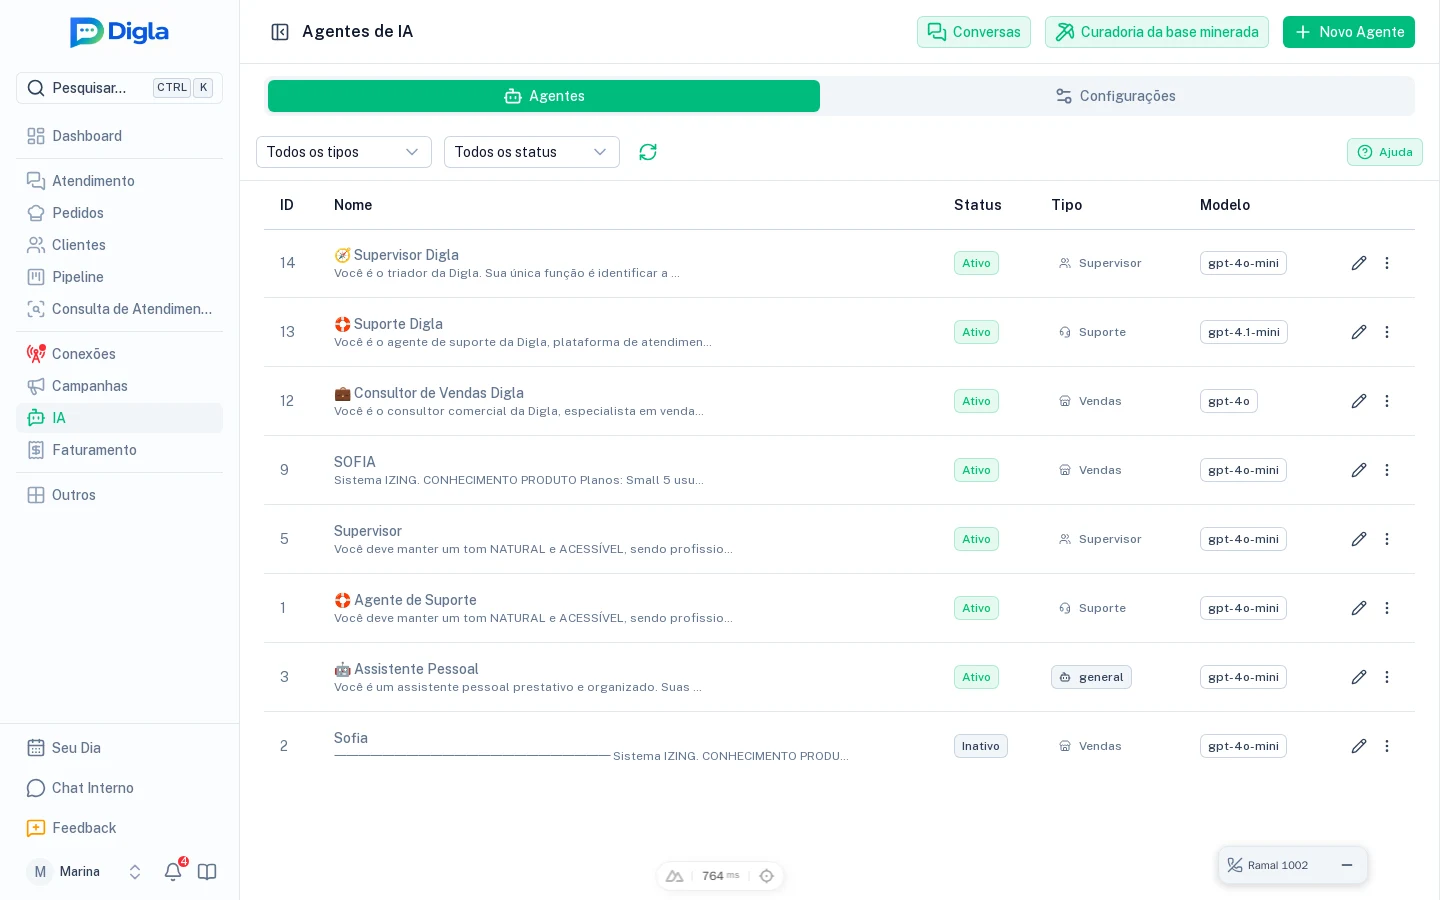Switch to the Agentes tab

click(544, 96)
